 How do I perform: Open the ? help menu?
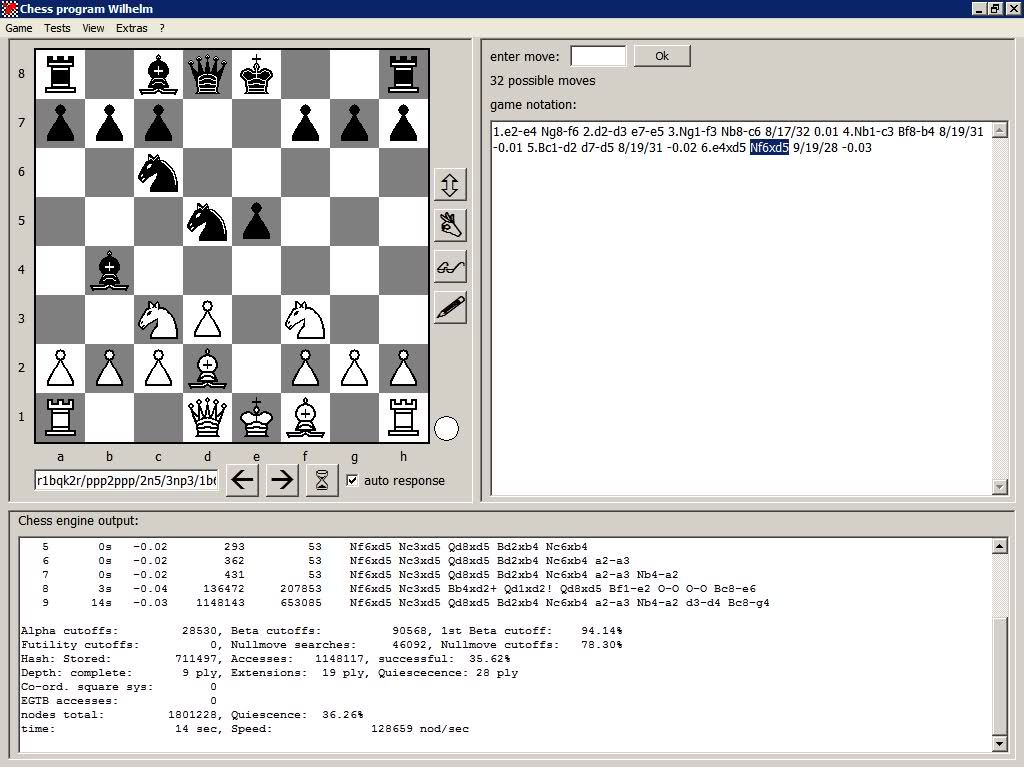162,28
